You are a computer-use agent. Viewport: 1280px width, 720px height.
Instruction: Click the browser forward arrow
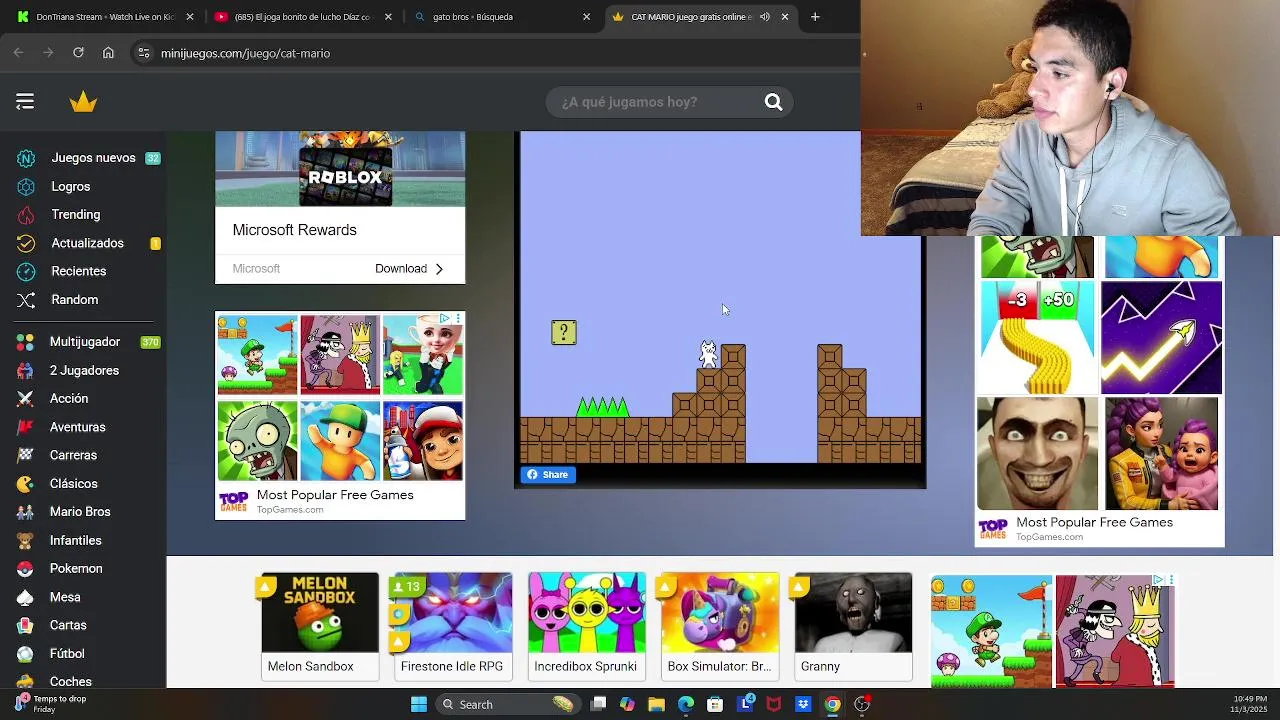pos(48,53)
